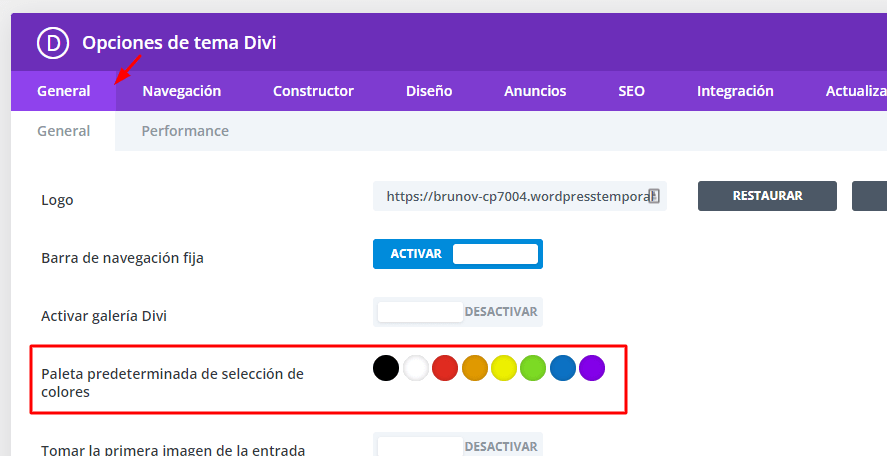Select the SEO tab

pyautogui.click(x=631, y=91)
